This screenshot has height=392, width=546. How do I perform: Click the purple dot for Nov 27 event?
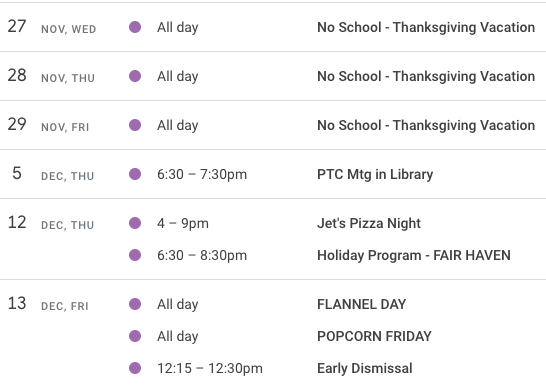[135, 27]
